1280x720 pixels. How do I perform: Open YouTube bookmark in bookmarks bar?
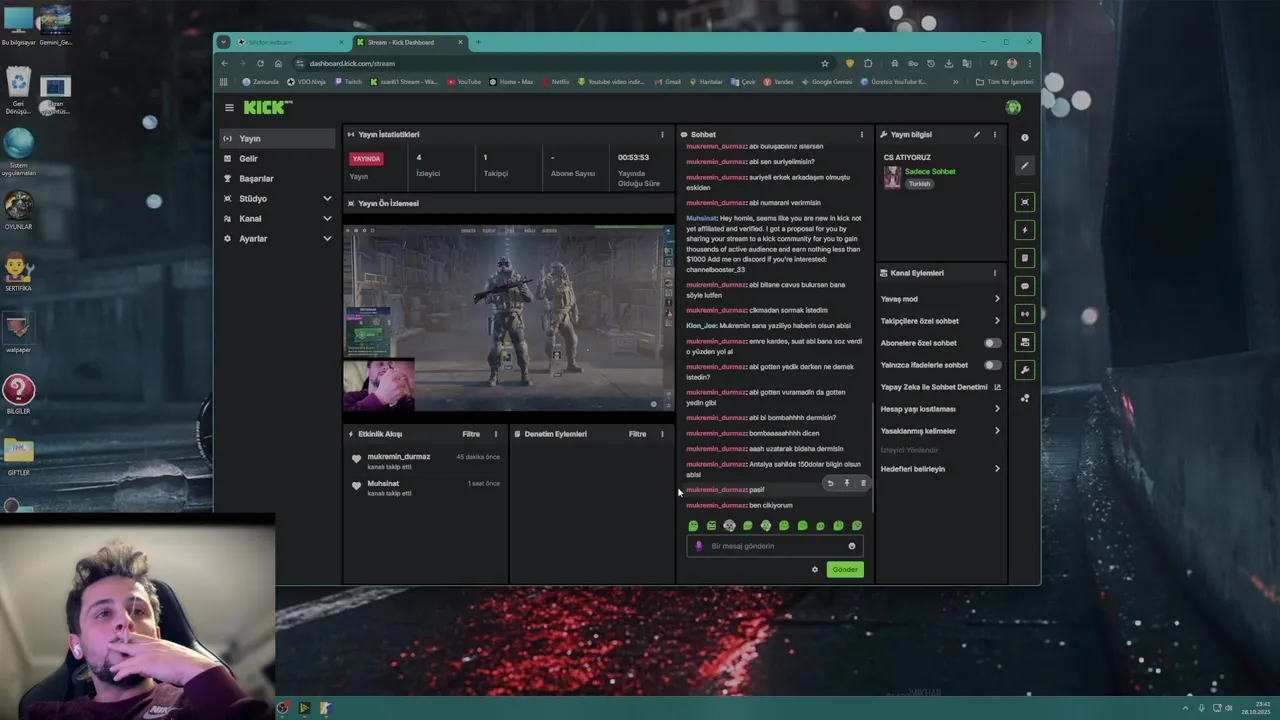click(x=464, y=82)
